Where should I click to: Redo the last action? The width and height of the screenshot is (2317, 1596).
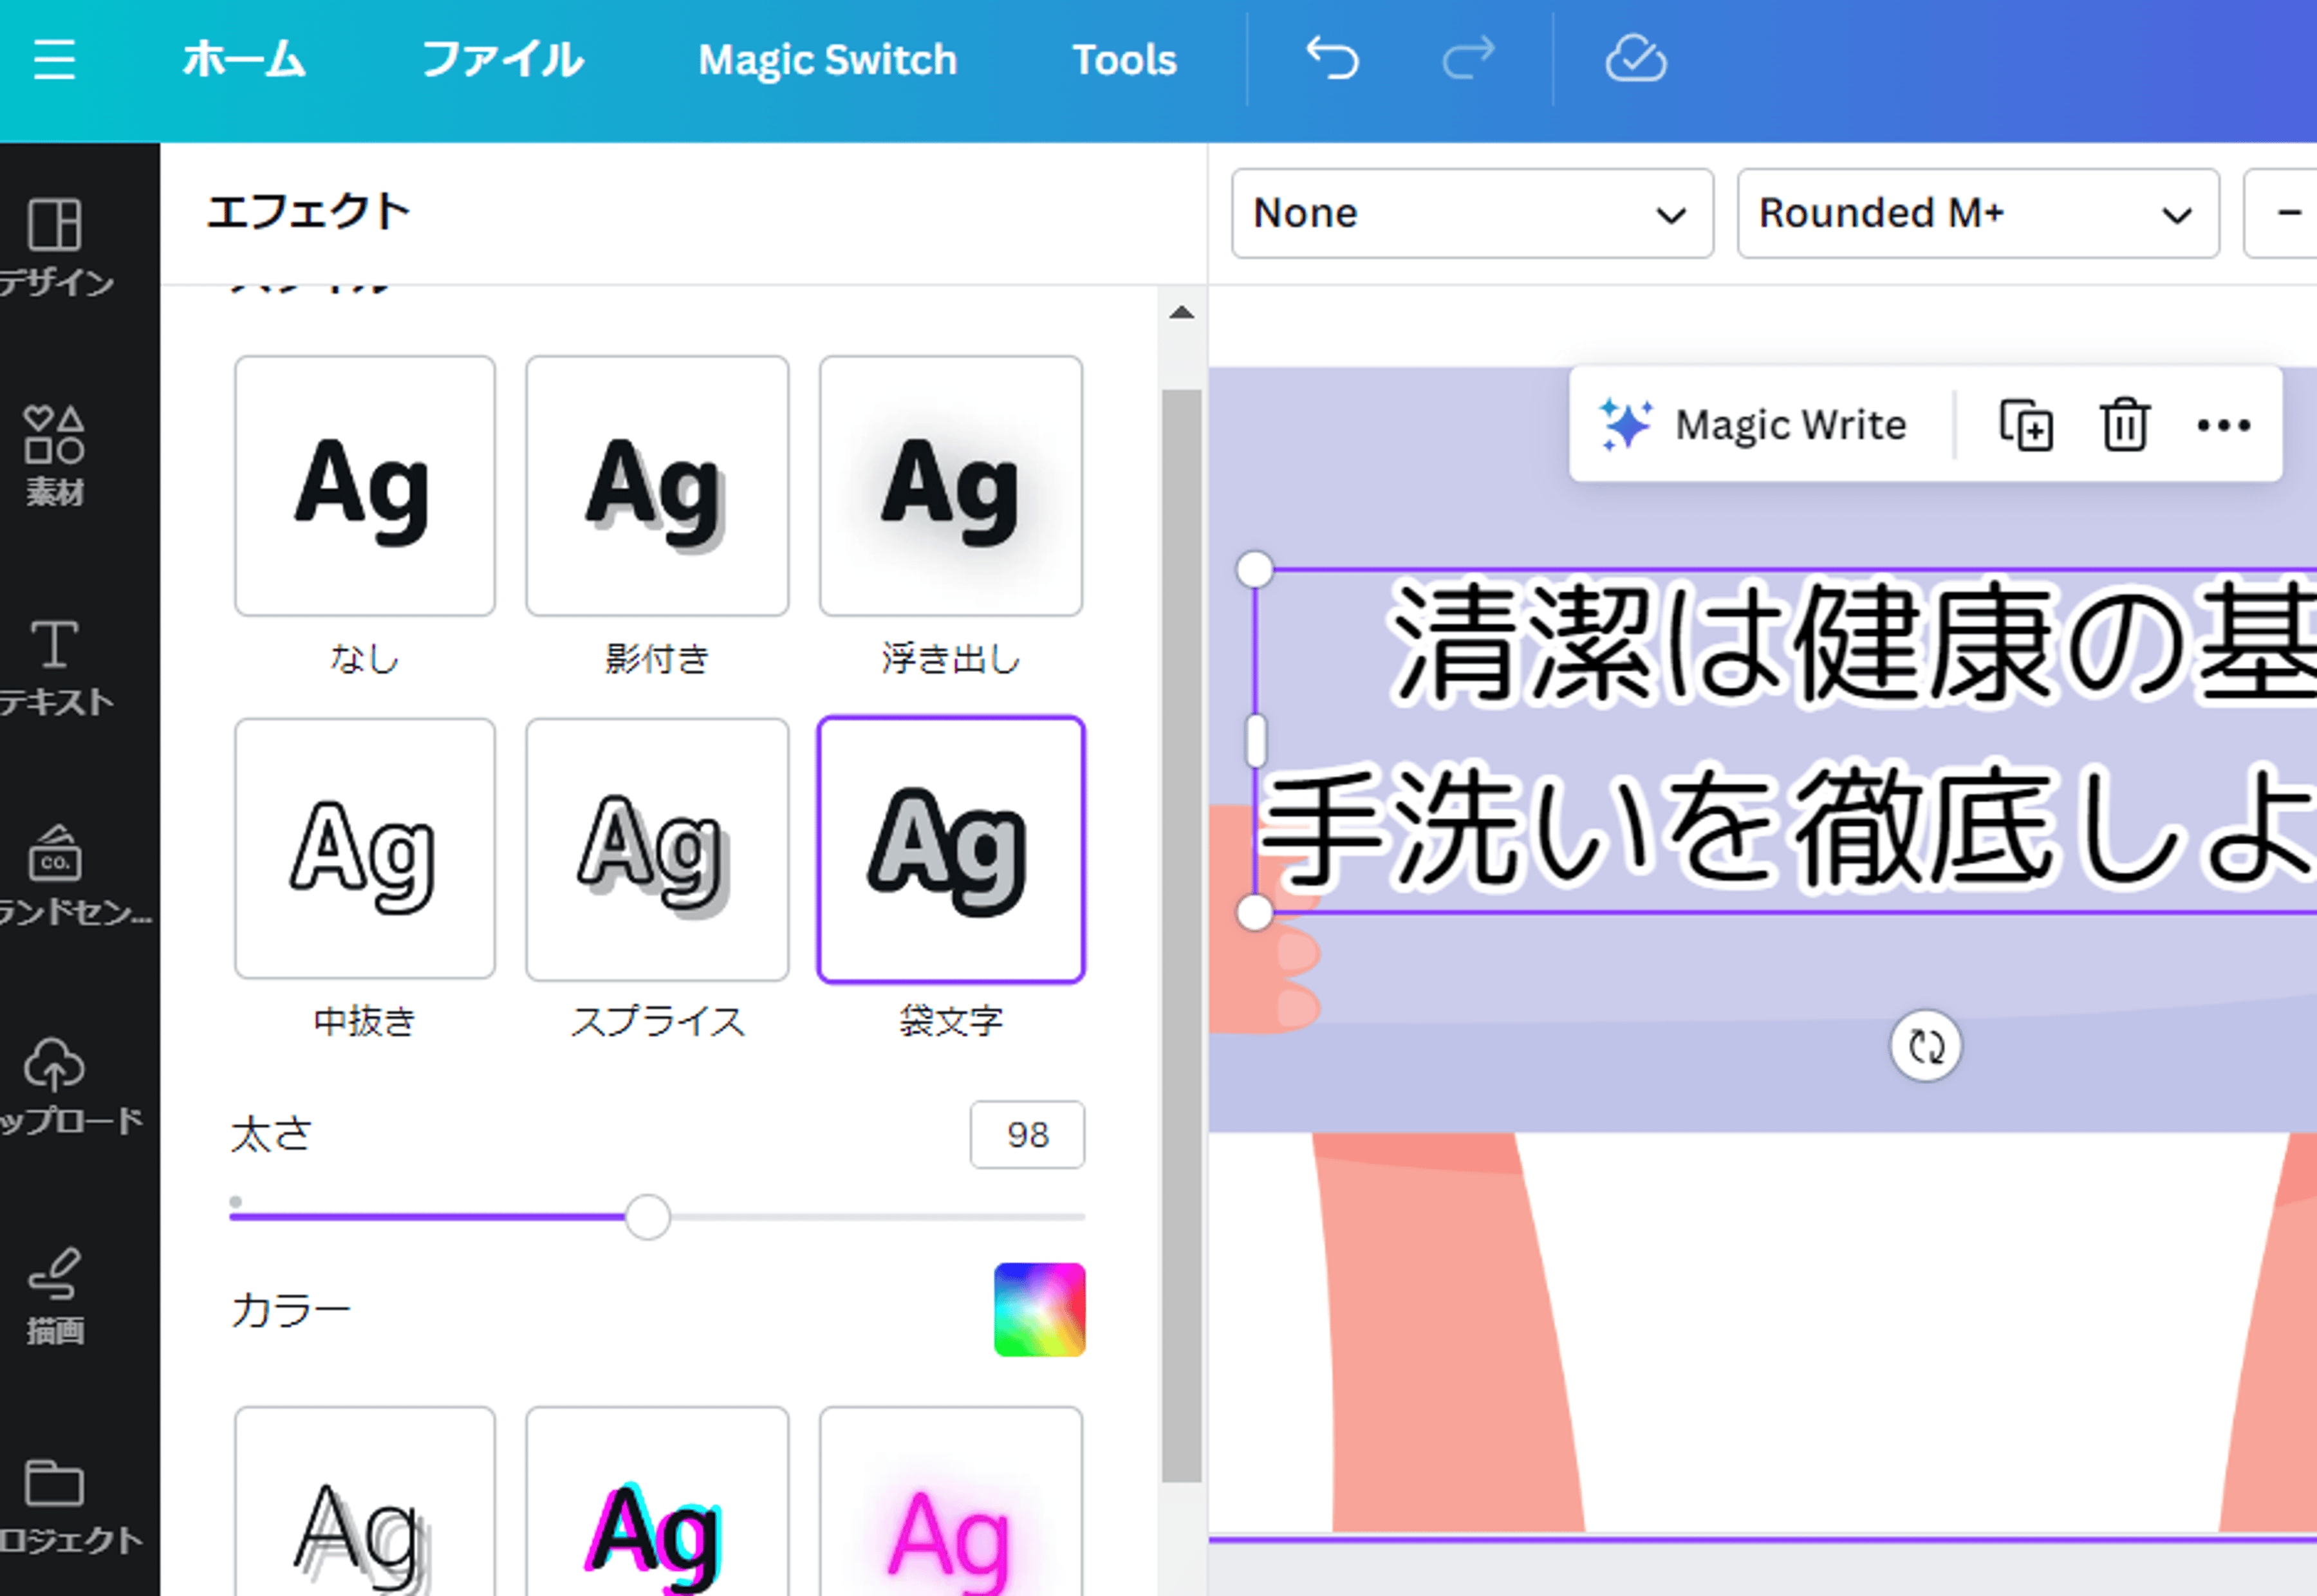pos(1468,58)
